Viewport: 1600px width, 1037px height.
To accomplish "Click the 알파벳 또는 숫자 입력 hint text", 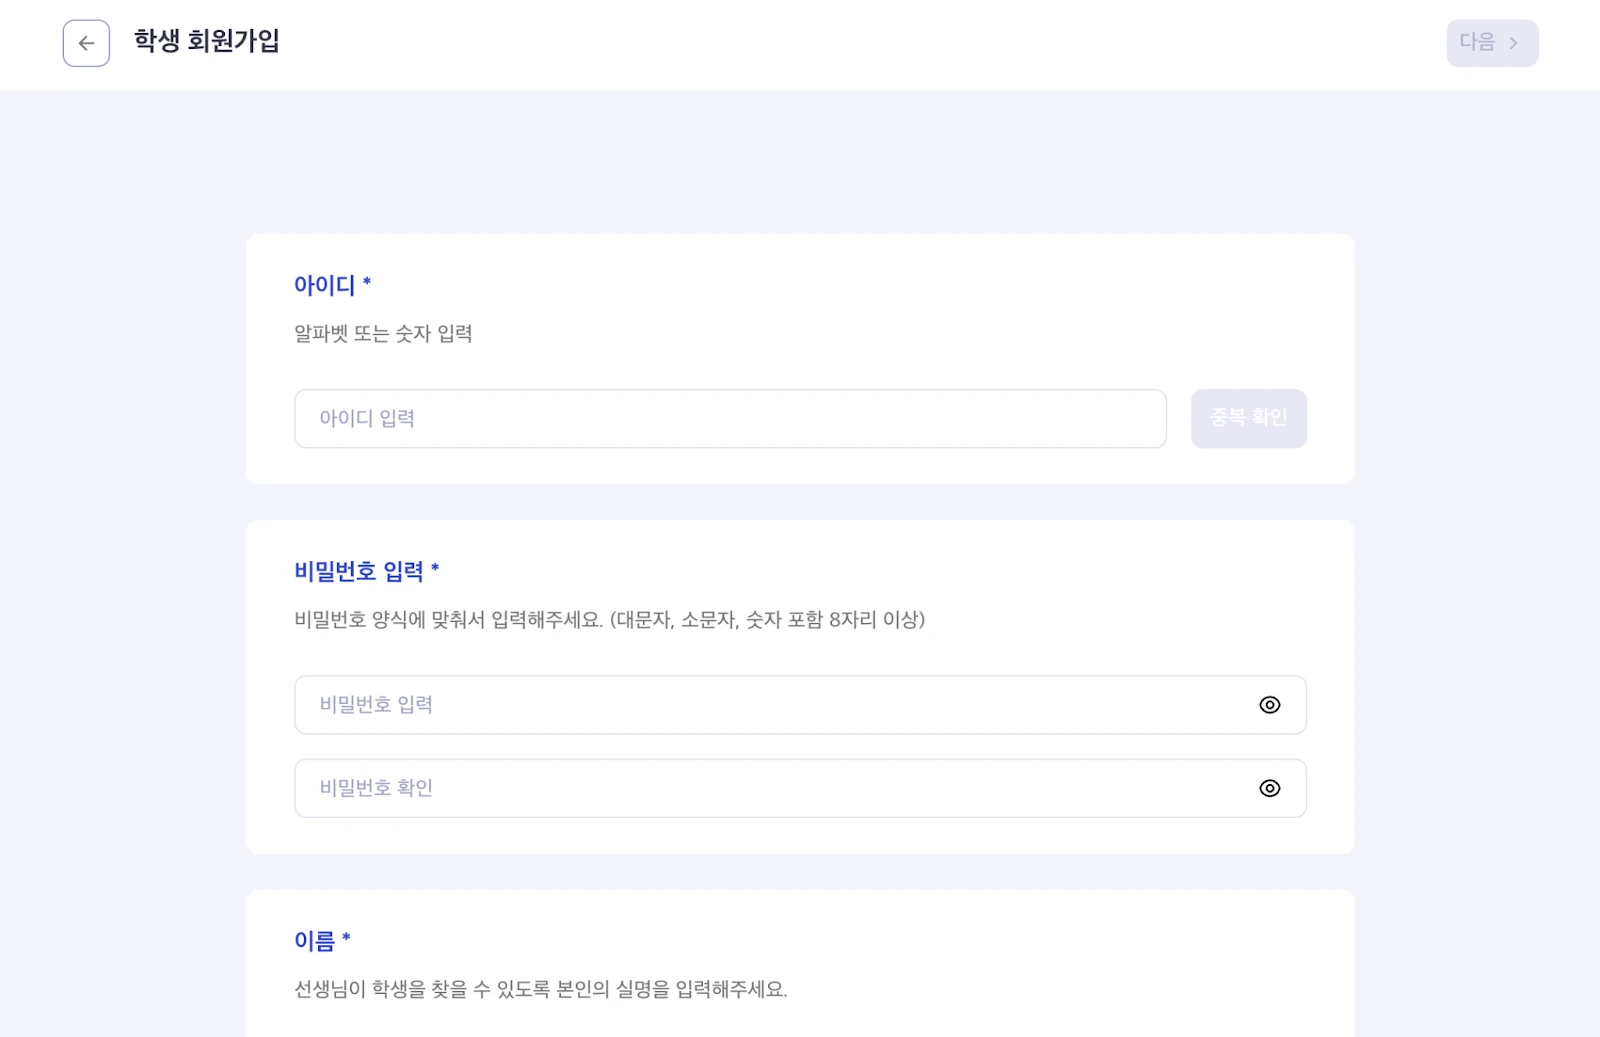I will coord(383,334).
